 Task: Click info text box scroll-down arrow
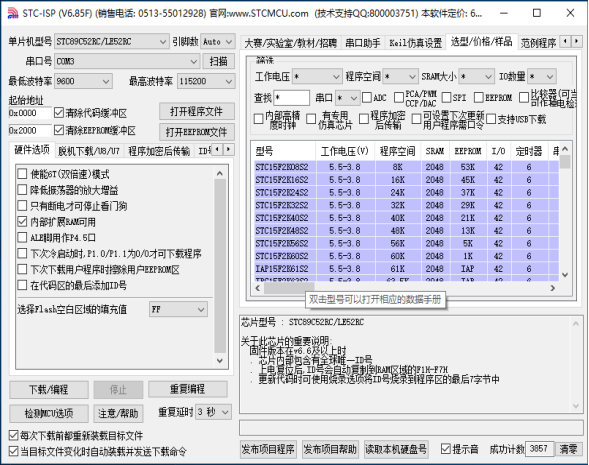pyautogui.click(x=576, y=406)
